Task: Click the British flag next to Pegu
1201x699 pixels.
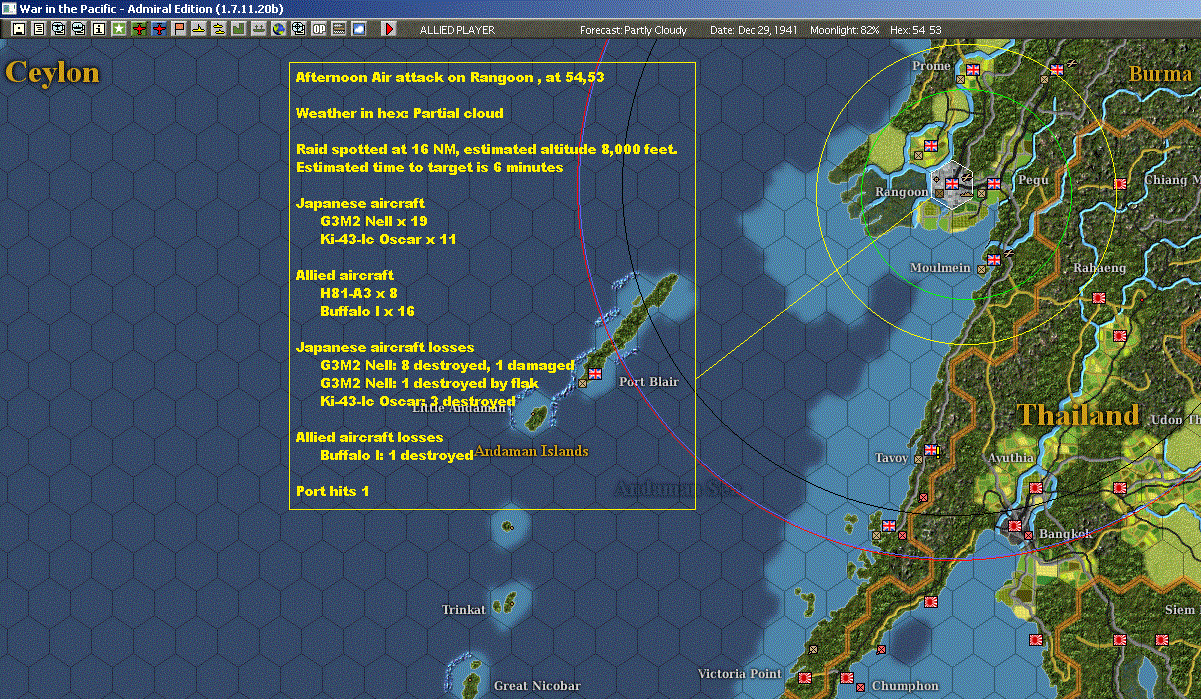Action: coord(994,184)
